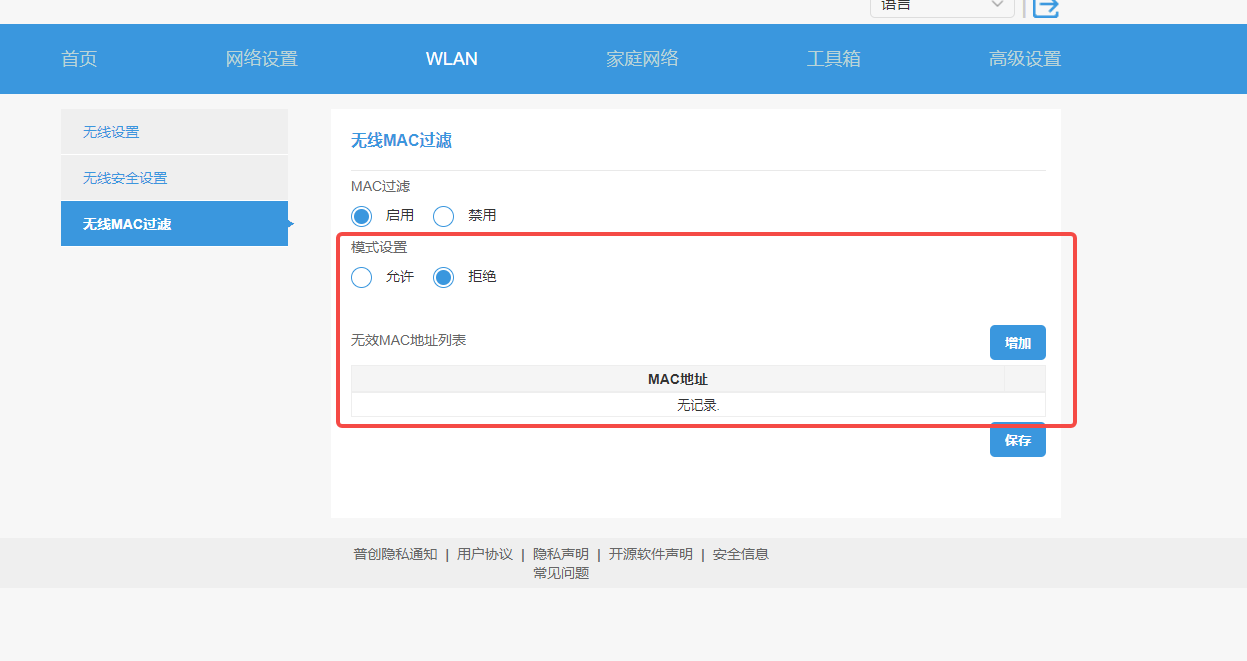The image size is (1247, 661).
Task: Open the 普创隐私通知 footer link
Action: click(395, 554)
